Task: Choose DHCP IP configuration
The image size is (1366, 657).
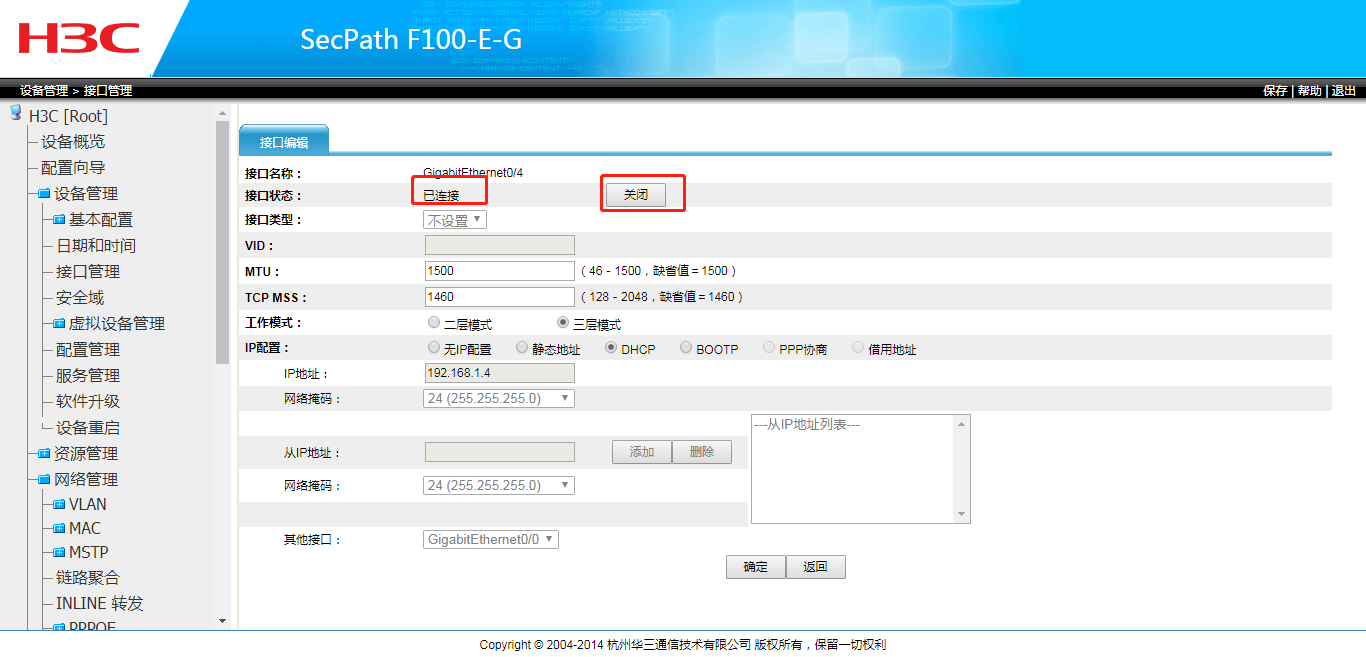Action: tap(611, 348)
